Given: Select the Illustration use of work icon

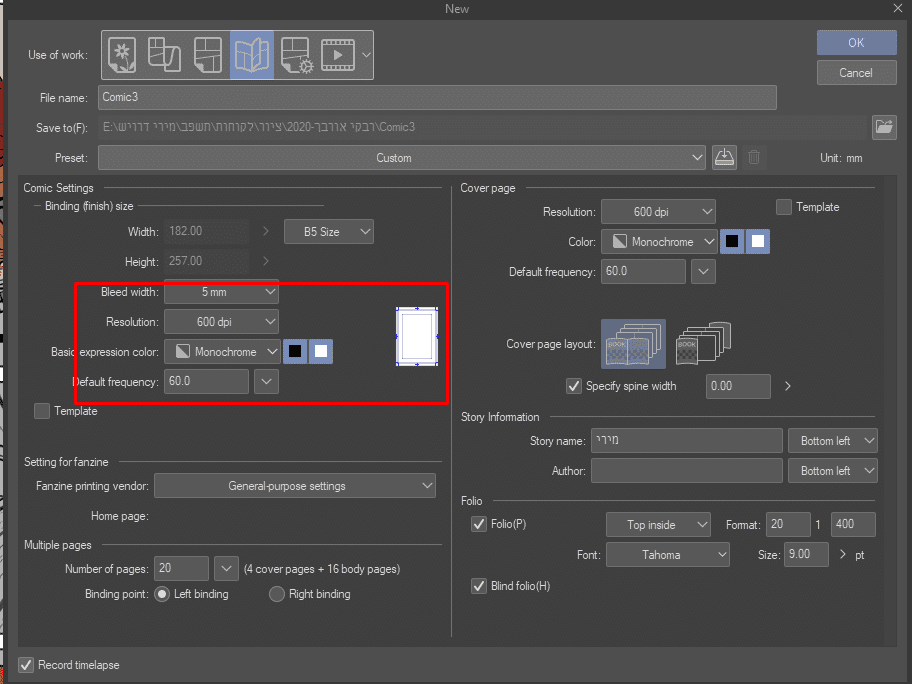Looking at the screenshot, I should (122, 54).
